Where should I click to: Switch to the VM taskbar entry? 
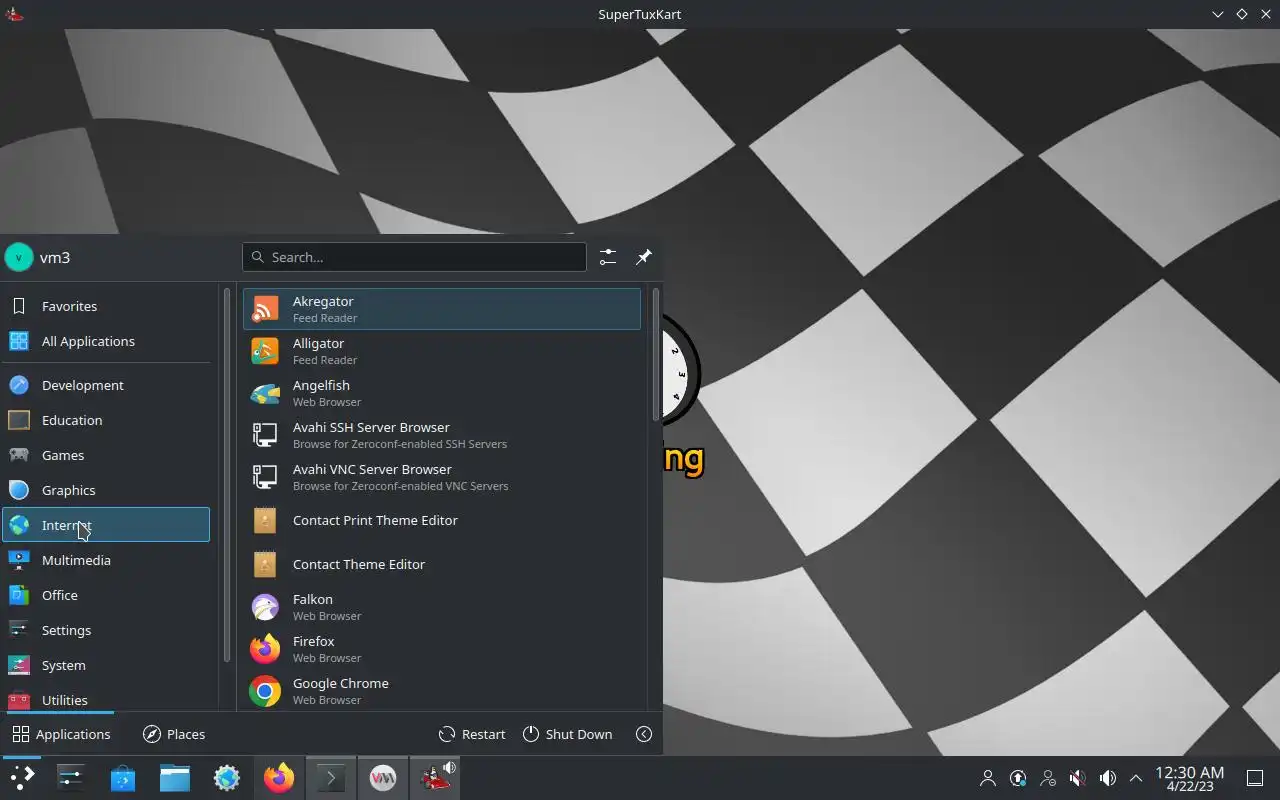[x=383, y=778]
